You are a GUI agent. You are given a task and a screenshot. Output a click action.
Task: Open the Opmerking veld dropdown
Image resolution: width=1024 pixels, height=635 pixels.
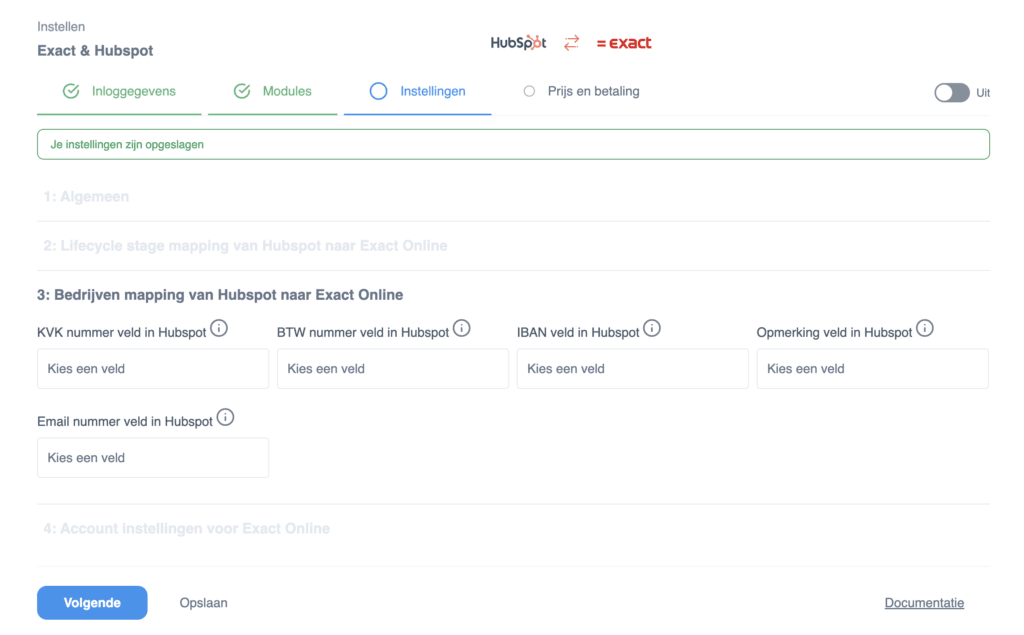pos(873,369)
